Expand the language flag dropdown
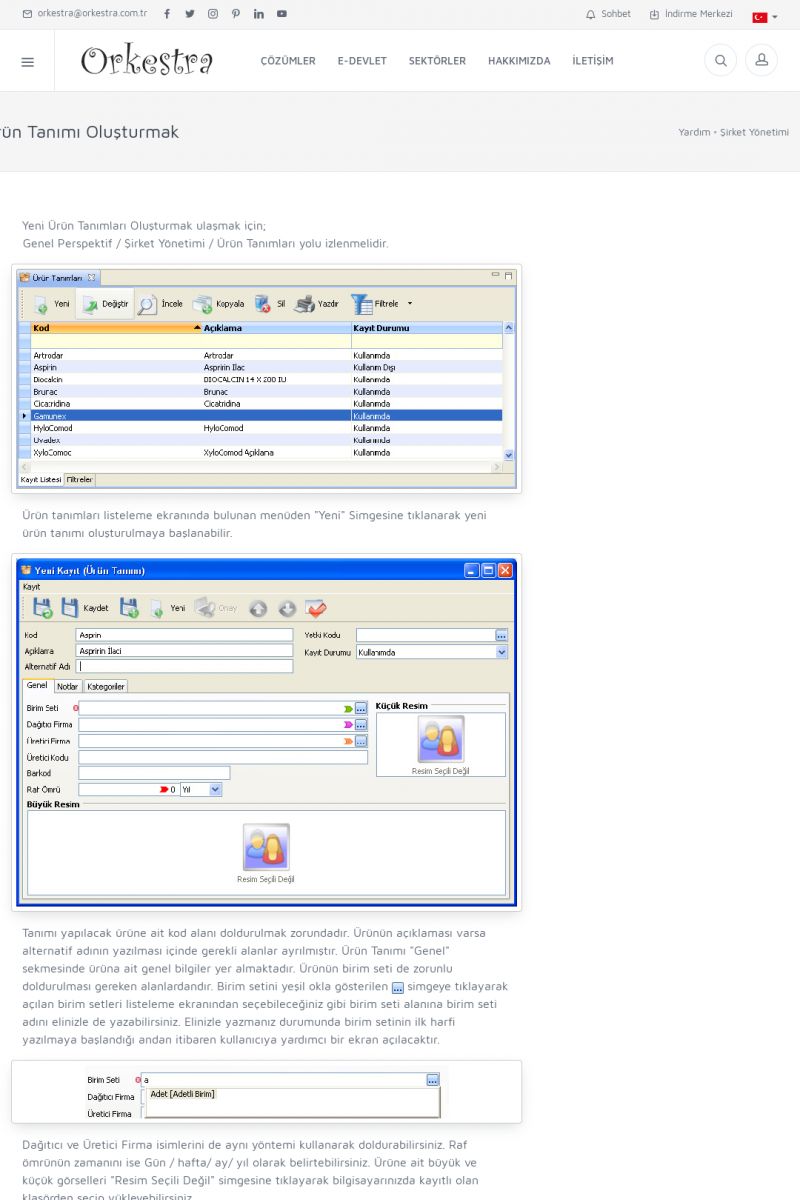Screen dimensions: 800x1200 point(765,17)
